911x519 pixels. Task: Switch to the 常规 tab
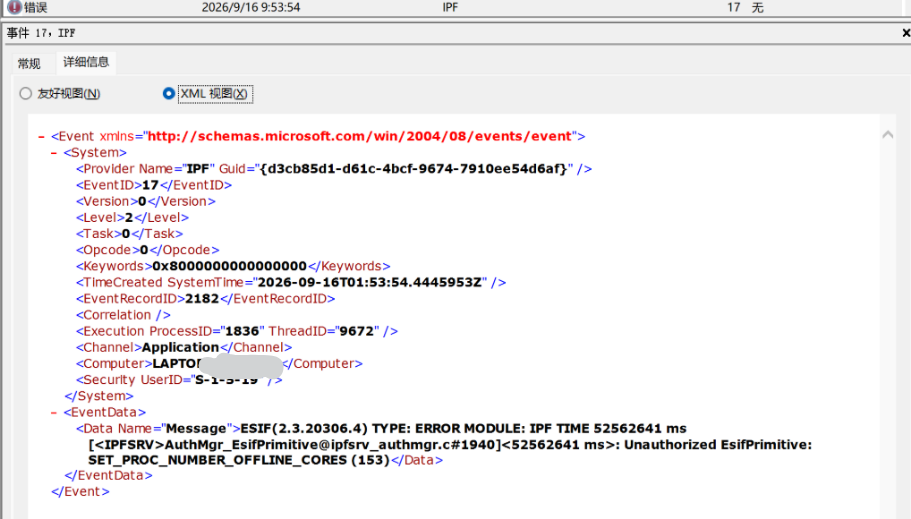(29, 63)
